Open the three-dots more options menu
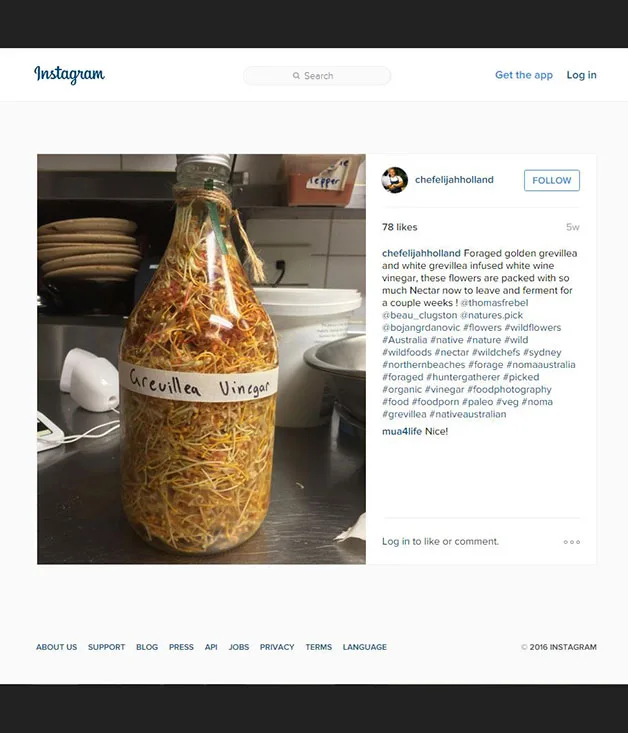Viewport: 628px width, 733px height. tap(571, 542)
